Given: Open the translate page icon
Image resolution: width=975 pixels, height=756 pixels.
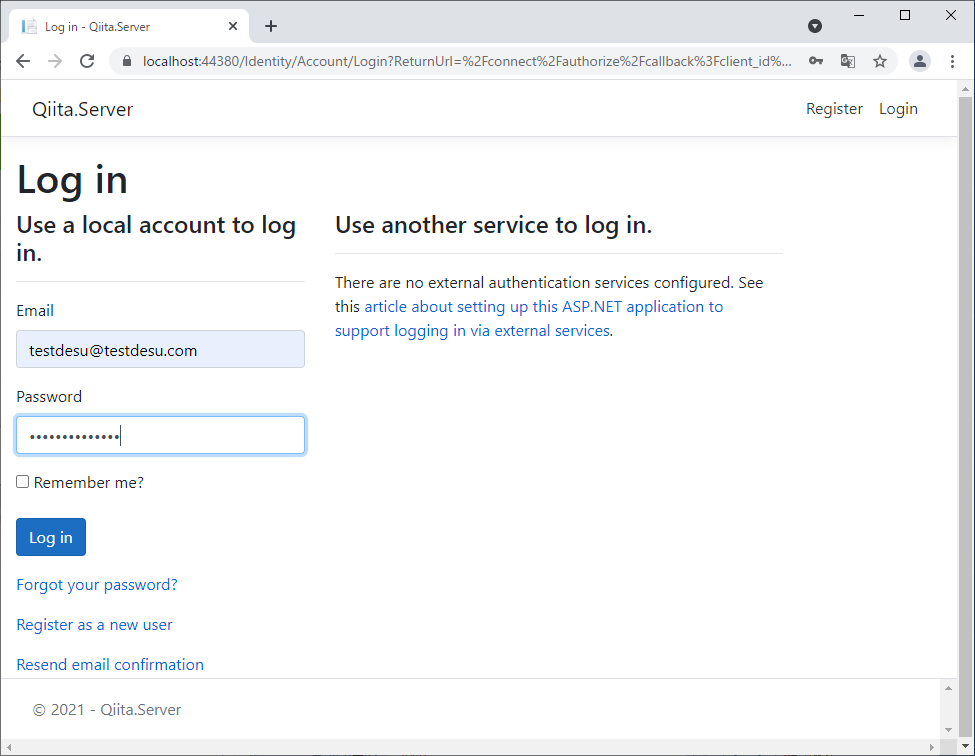Looking at the screenshot, I should (848, 61).
